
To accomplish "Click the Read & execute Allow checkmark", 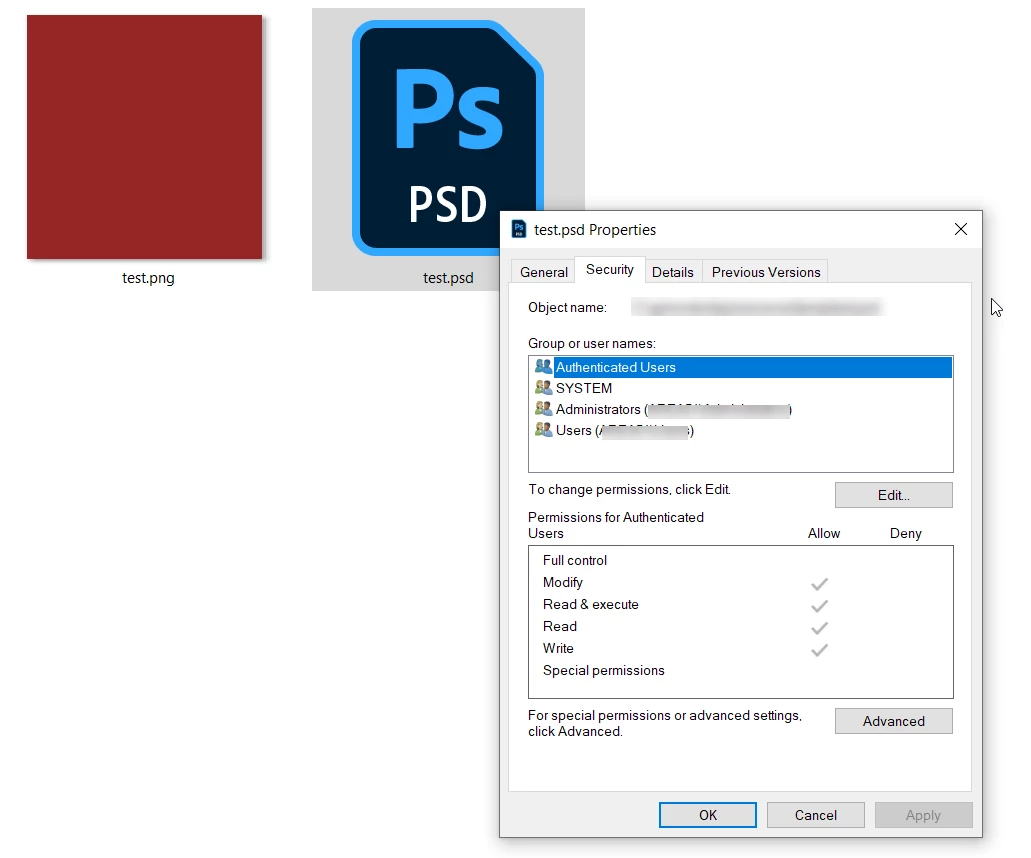I will 819,606.
